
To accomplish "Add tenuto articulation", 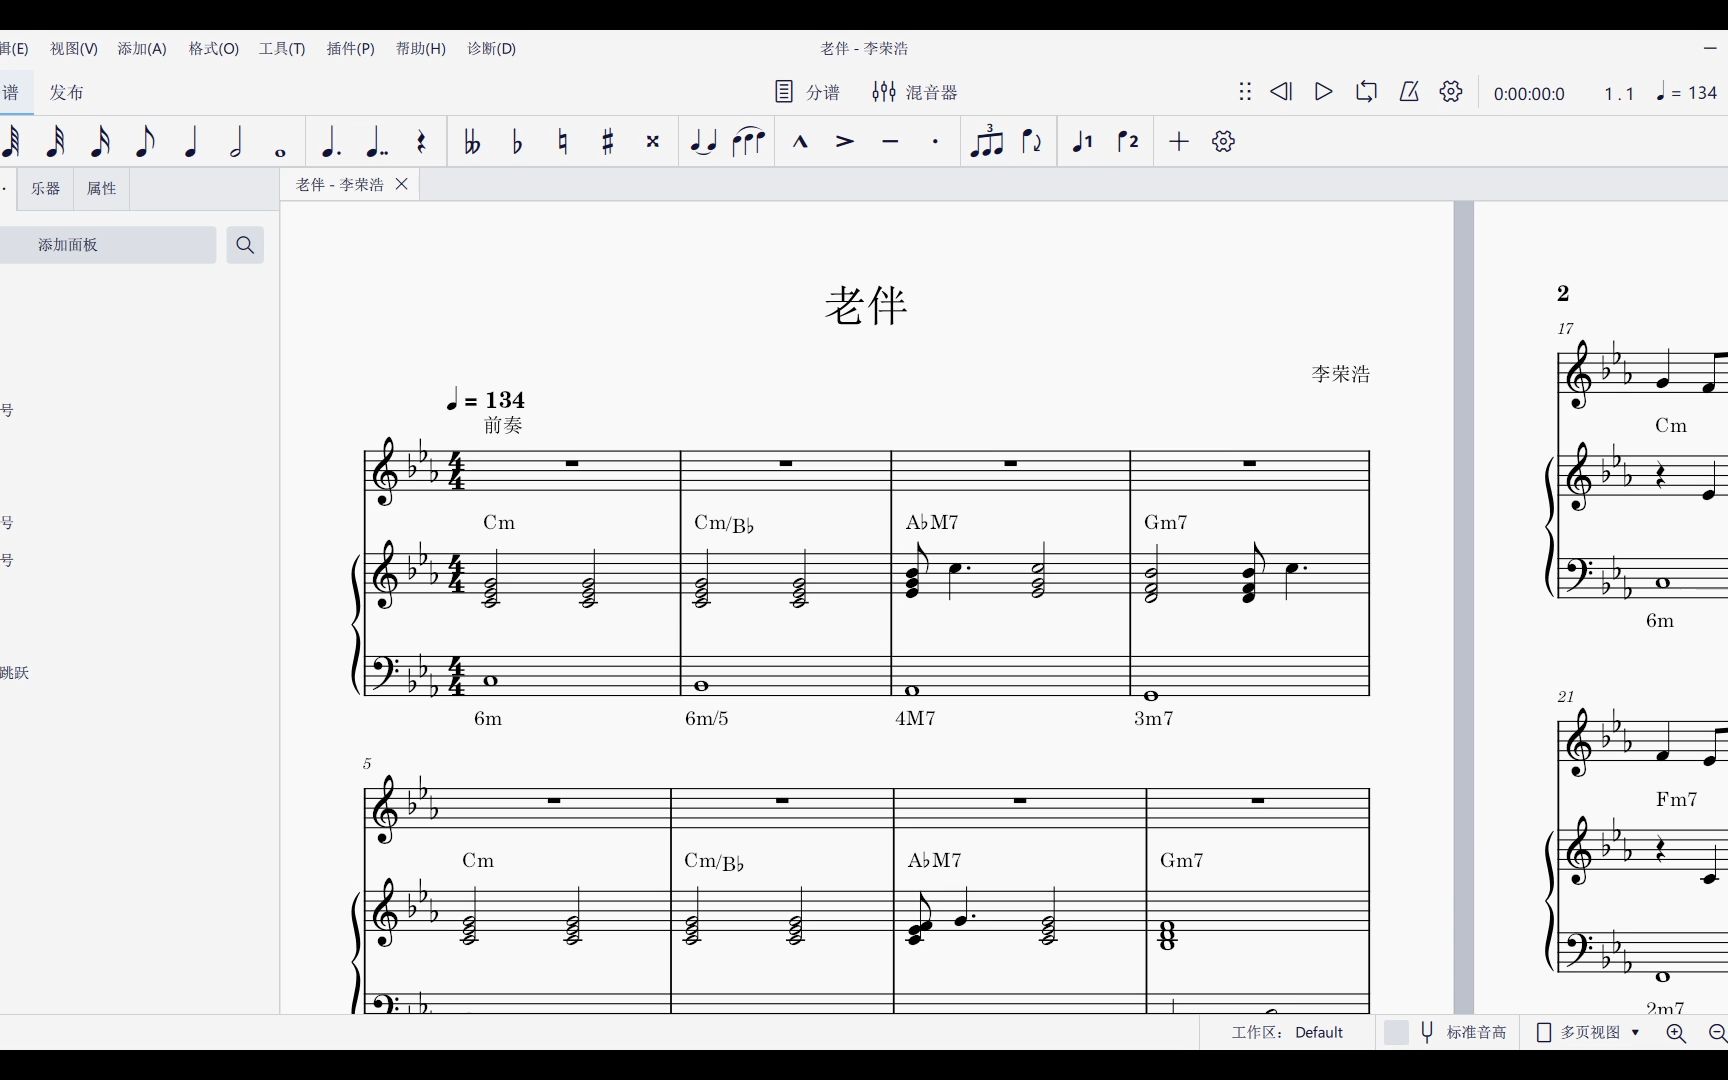I will (x=890, y=142).
